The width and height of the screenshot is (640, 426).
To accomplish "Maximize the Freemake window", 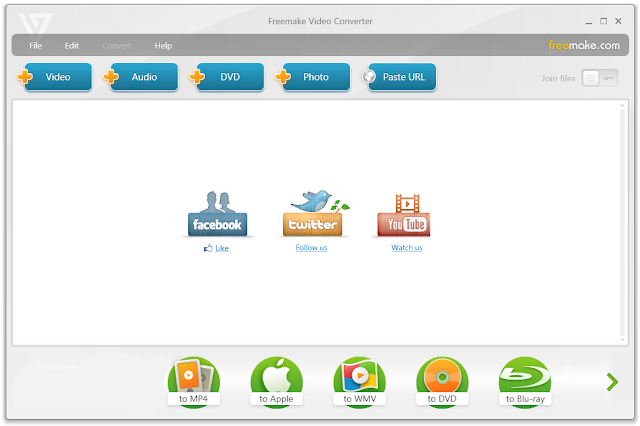I will click(603, 21).
